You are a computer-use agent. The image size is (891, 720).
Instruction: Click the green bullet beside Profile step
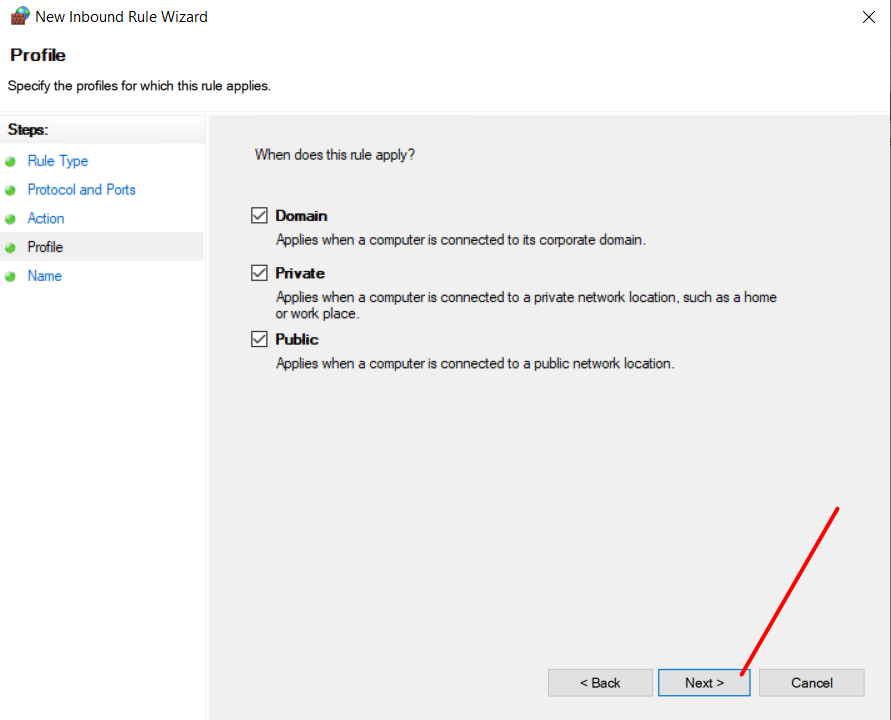point(10,248)
